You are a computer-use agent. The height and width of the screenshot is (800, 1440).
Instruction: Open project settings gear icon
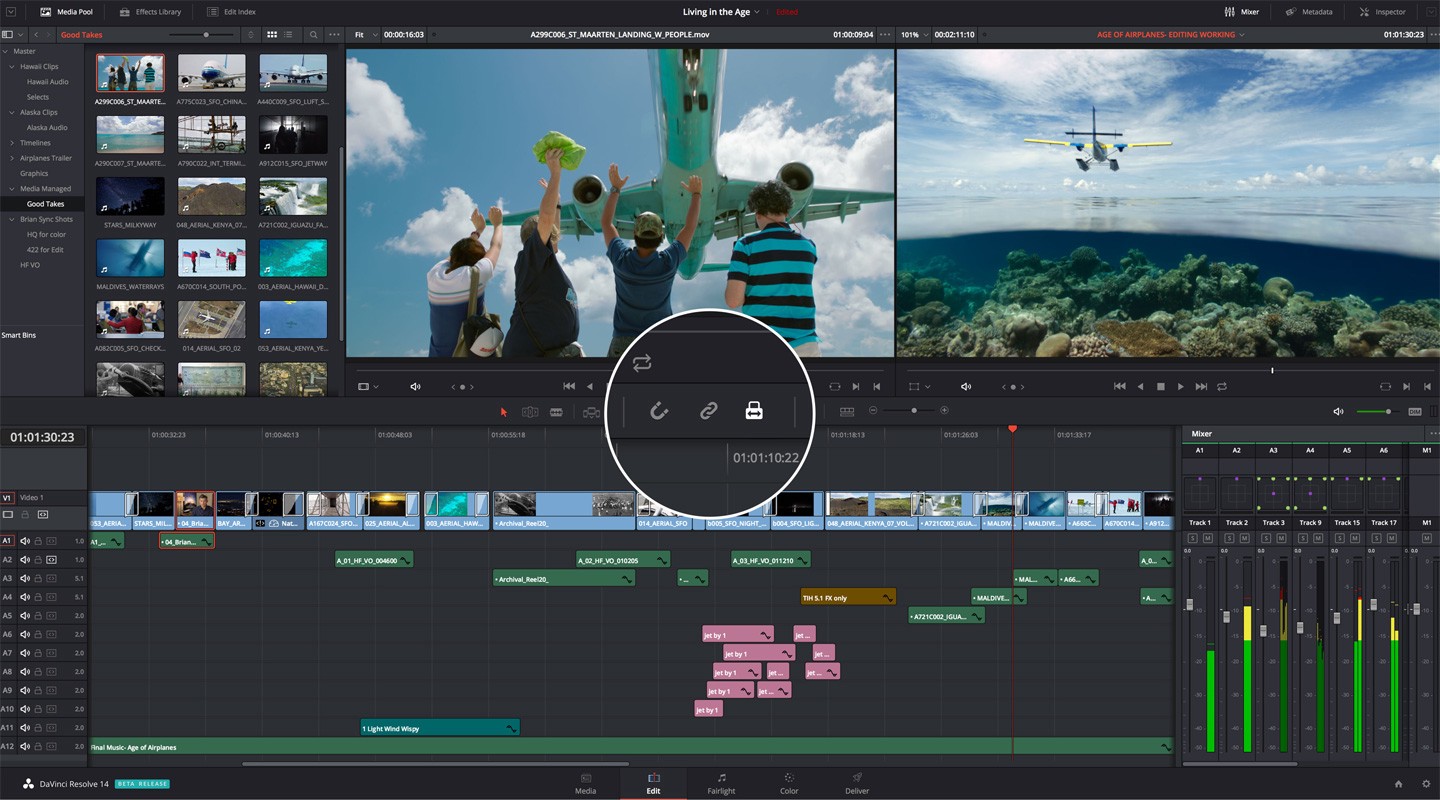pos(1426,784)
